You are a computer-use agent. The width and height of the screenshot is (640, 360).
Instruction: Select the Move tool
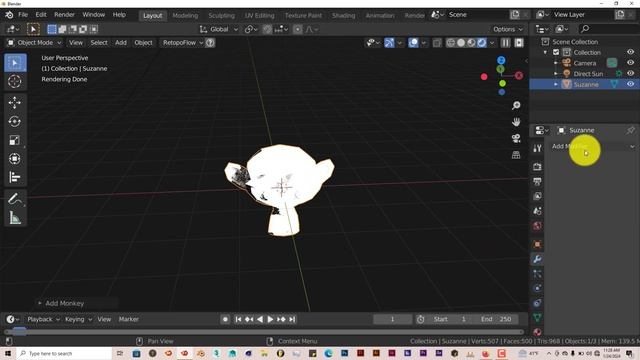[x=15, y=102]
